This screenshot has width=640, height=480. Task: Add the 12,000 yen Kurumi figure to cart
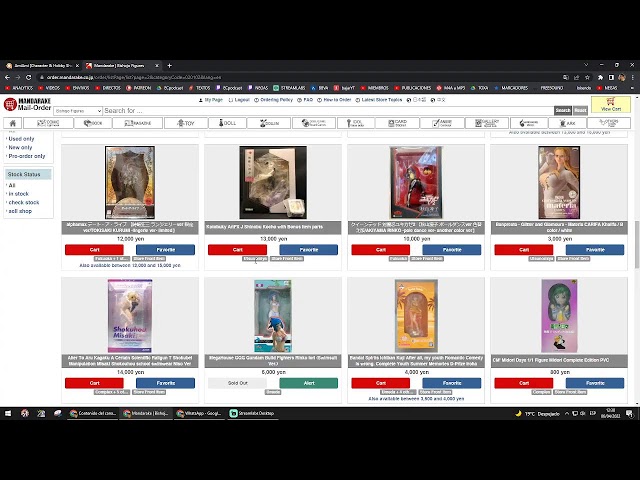(x=94, y=250)
